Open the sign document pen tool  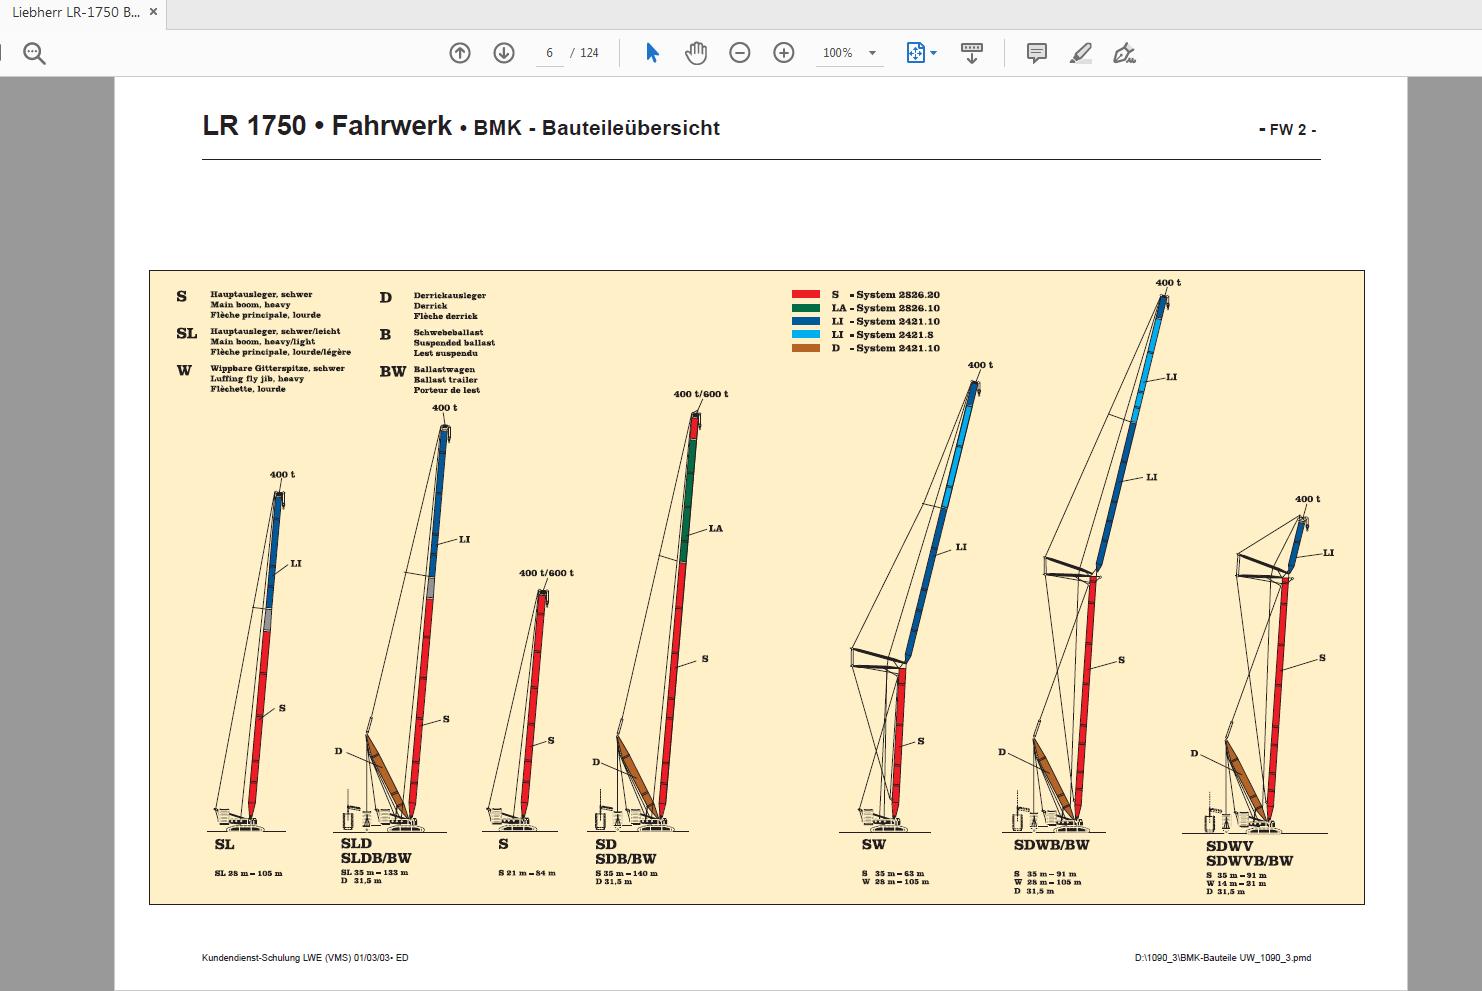1125,53
